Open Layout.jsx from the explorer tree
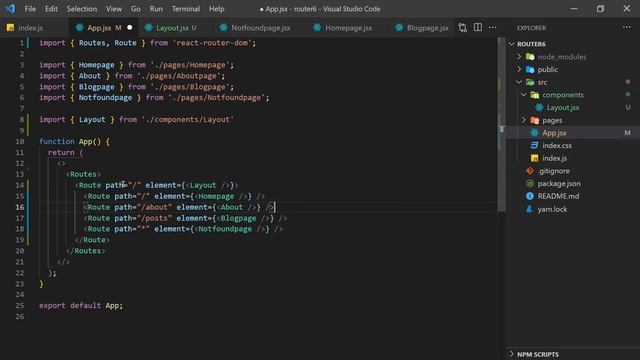This screenshot has height=360, width=640. click(x=563, y=107)
